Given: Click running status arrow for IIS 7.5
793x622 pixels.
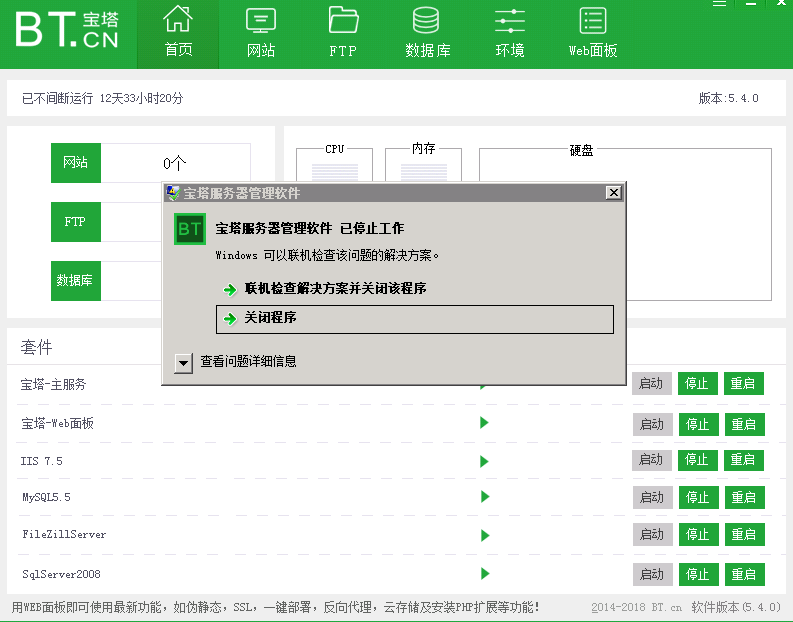Looking at the screenshot, I should (x=484, y=461).
